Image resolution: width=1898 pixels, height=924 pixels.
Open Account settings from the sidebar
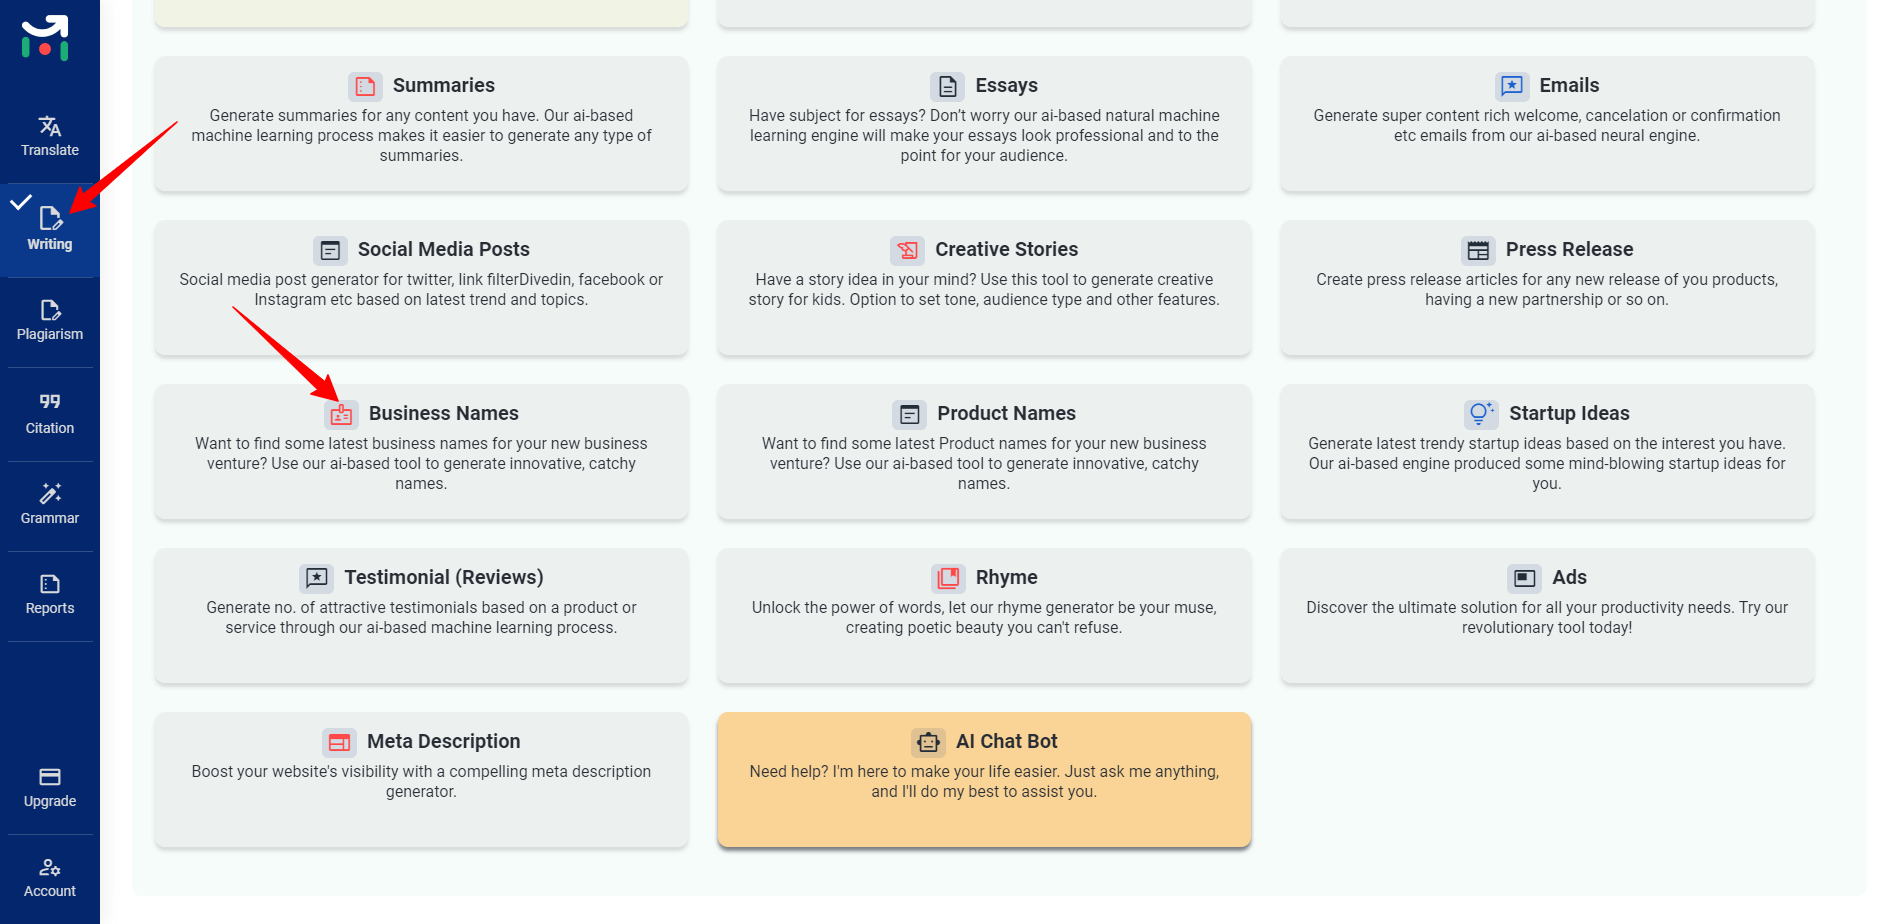click(49, 877)
